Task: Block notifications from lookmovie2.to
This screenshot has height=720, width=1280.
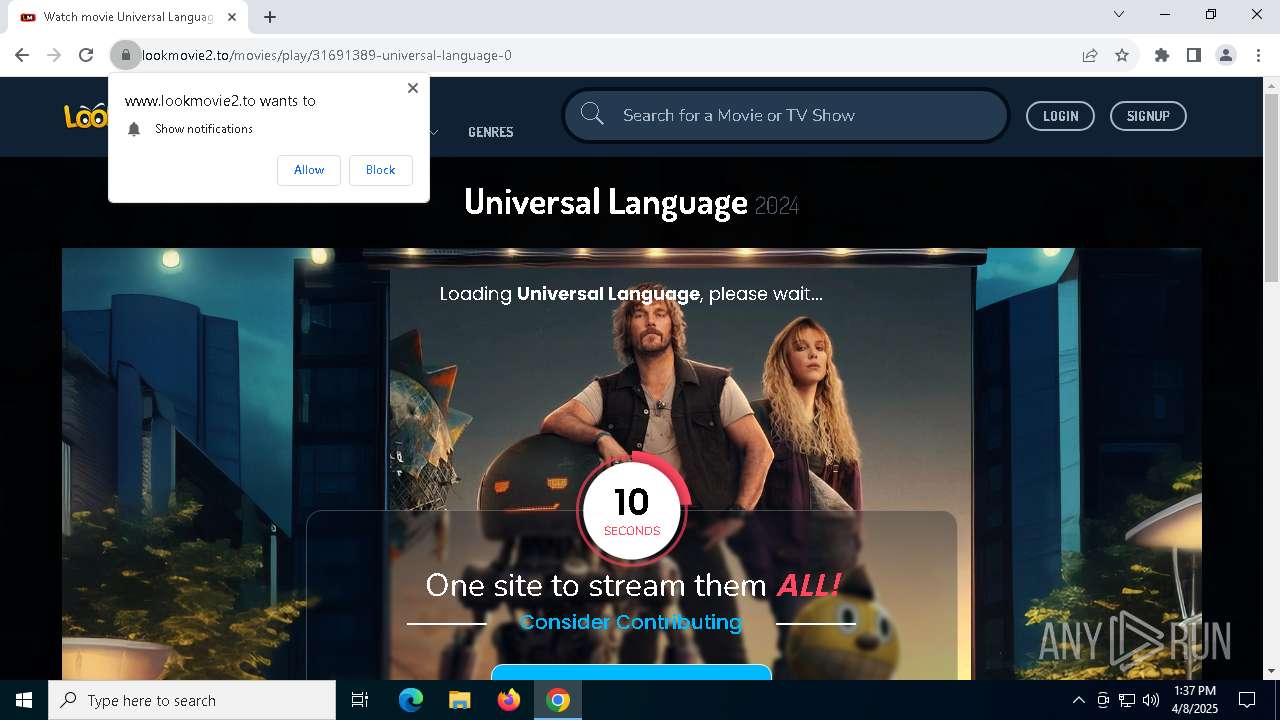Action: point(380,170)
